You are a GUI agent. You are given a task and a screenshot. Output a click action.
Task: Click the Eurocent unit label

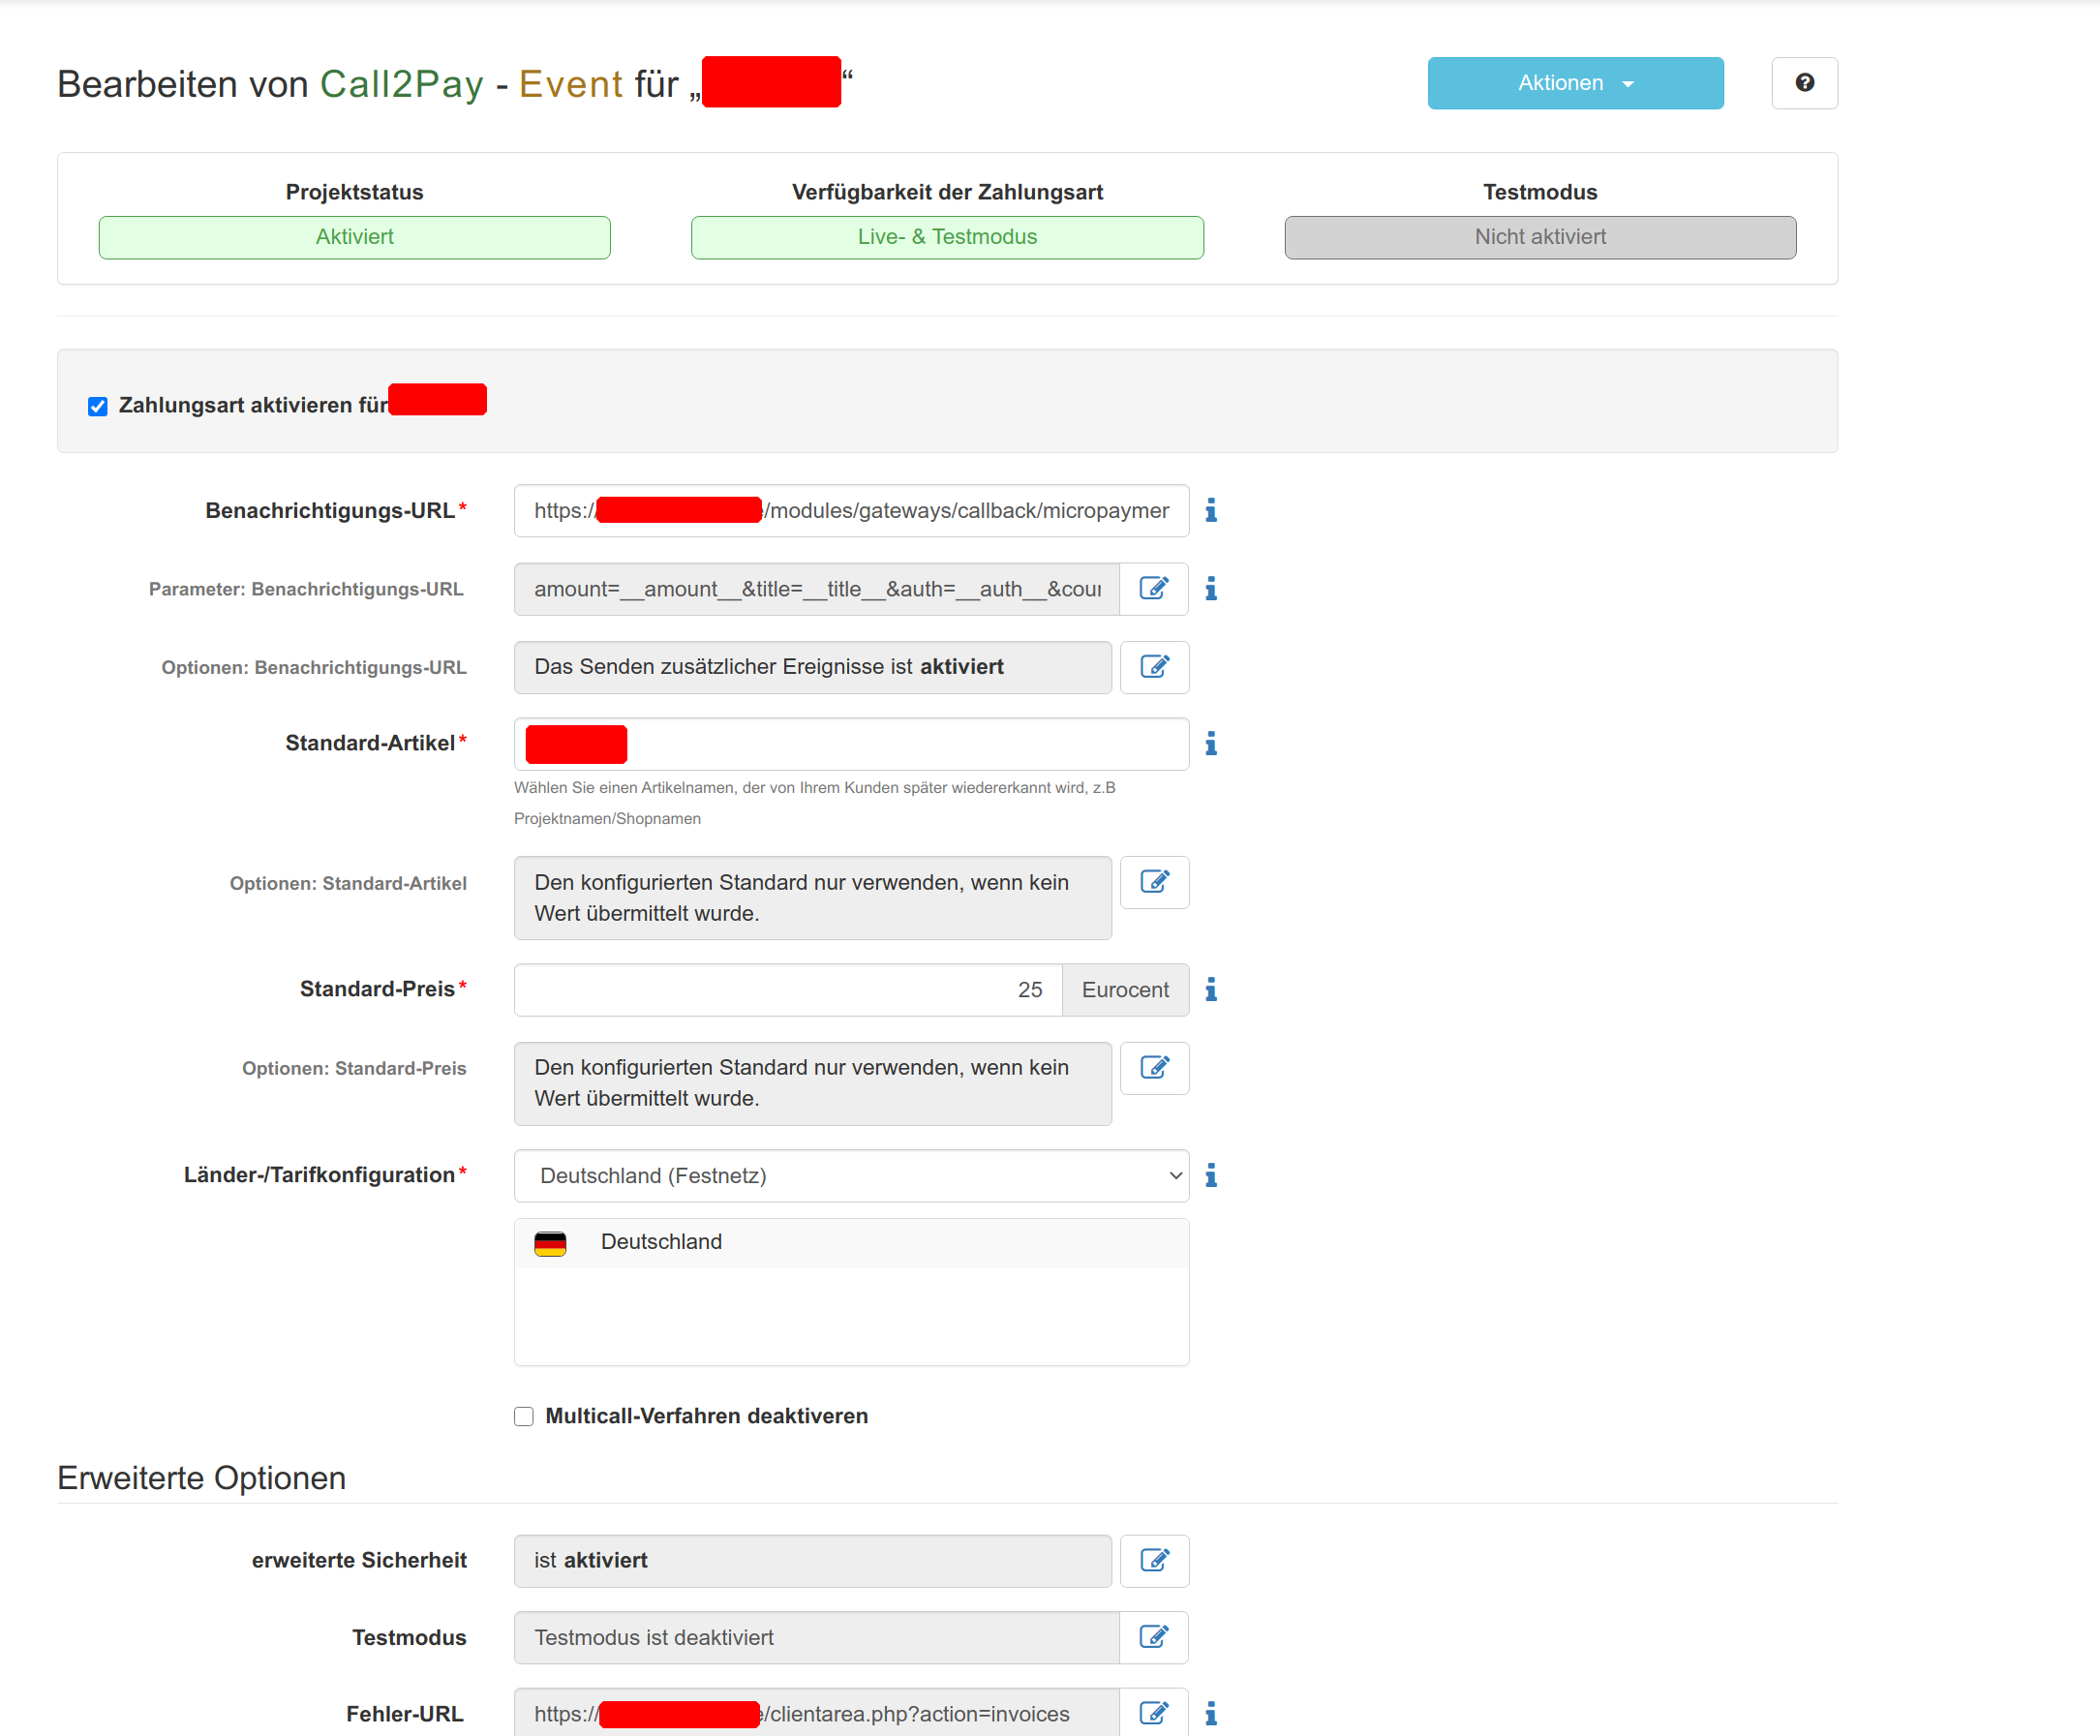pos(1125,990)
